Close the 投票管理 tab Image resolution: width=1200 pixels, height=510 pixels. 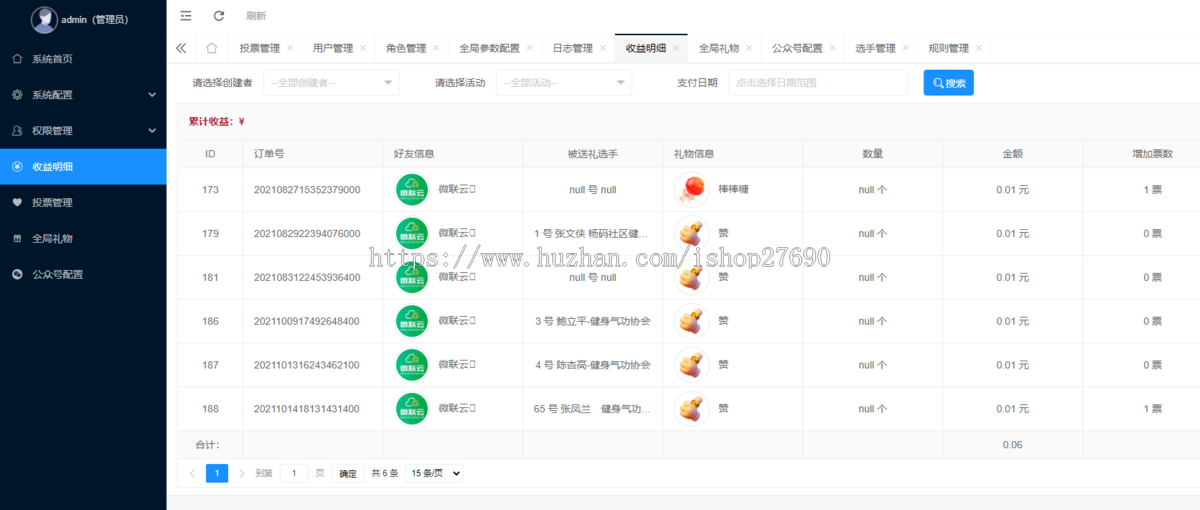290,48
